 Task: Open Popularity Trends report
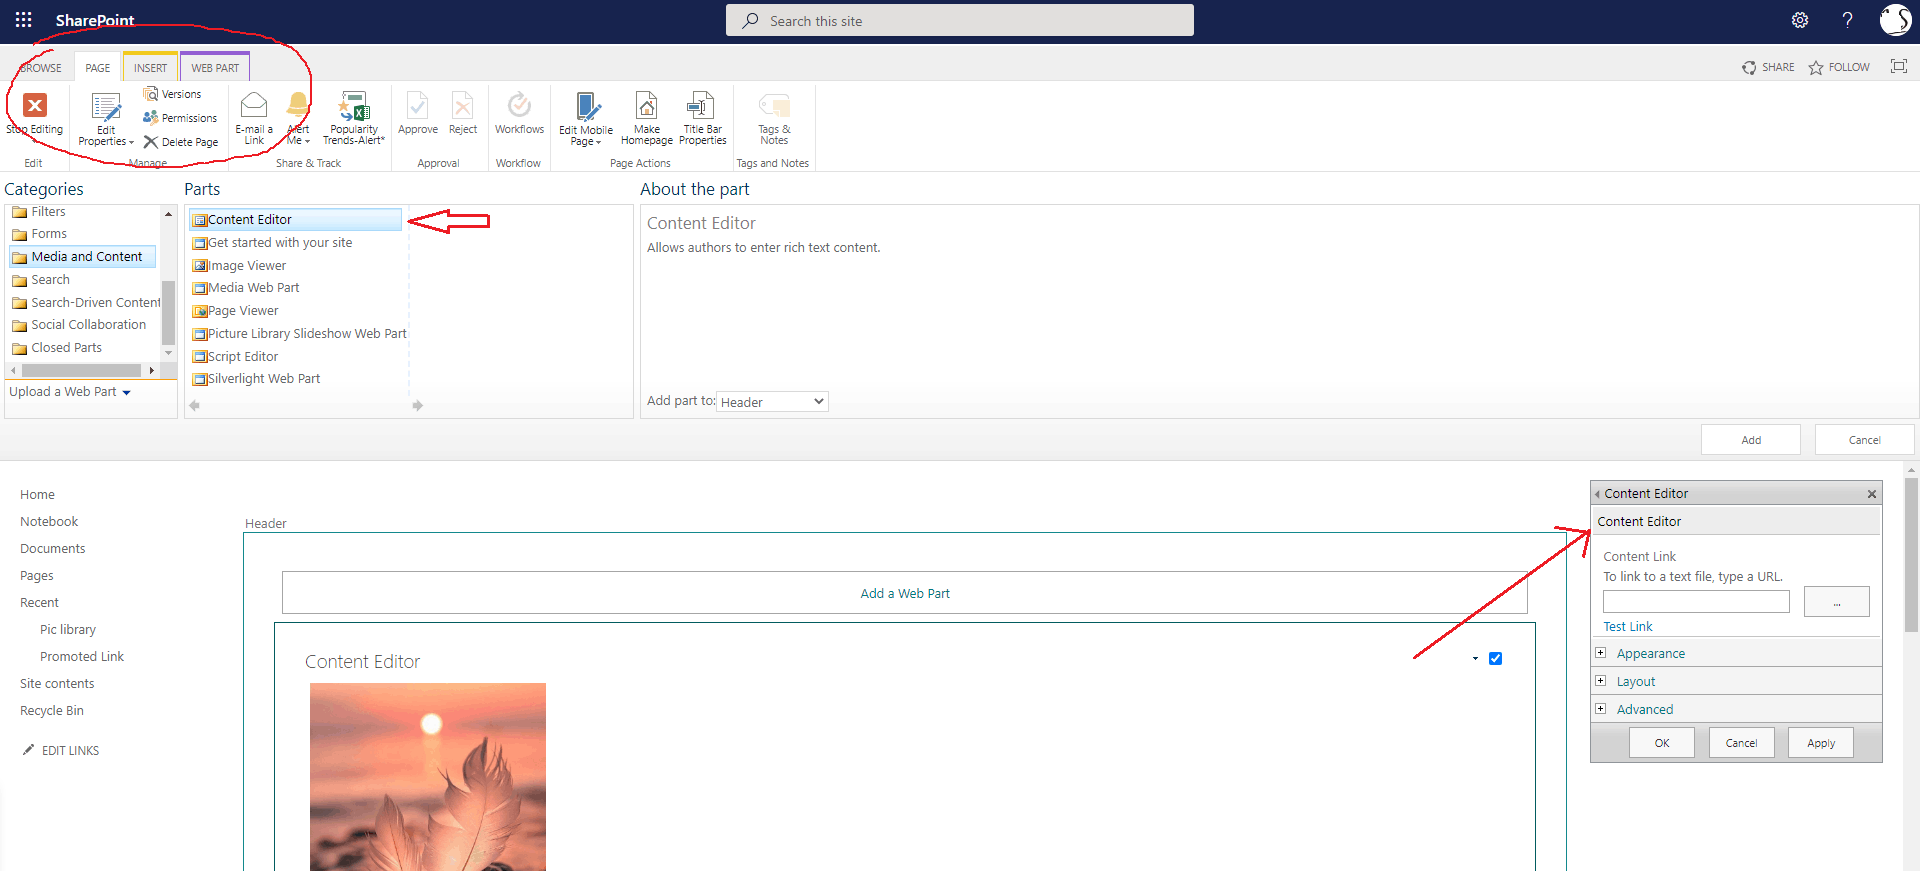pyautogui.click(x=354, y=118)
